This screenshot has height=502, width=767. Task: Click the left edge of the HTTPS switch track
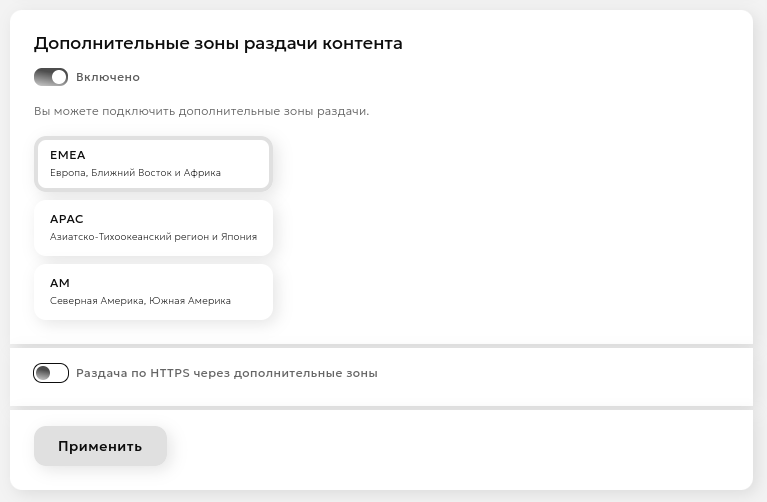pos(37,373)
